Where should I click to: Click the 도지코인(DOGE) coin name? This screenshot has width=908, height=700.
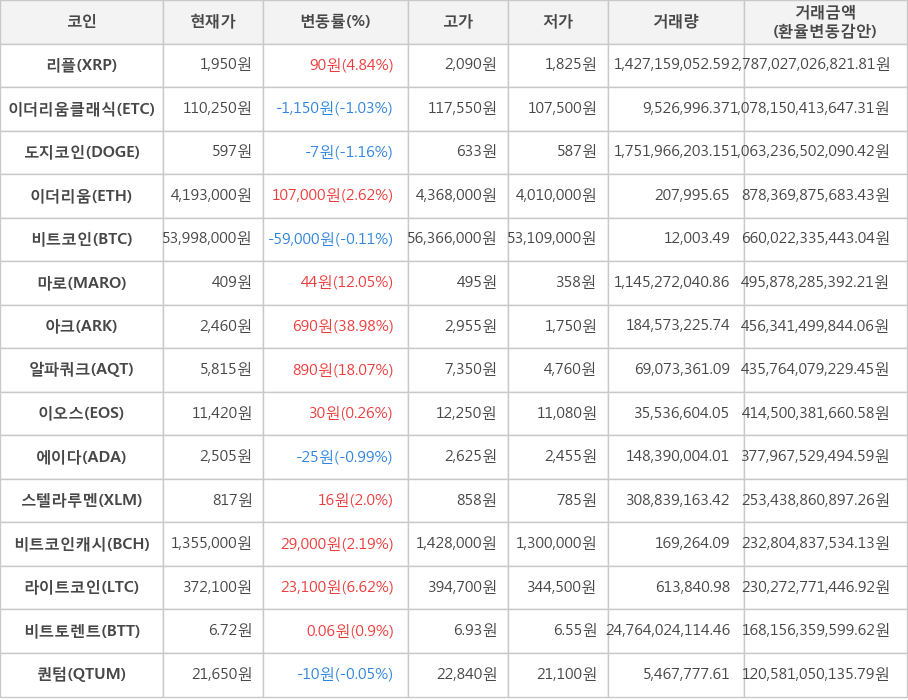[x=82, y=152]
